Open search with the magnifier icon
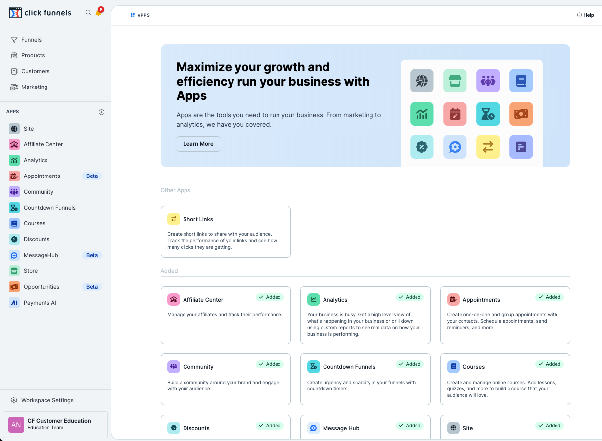Screen dimensions: 602x441 [88, 12]
